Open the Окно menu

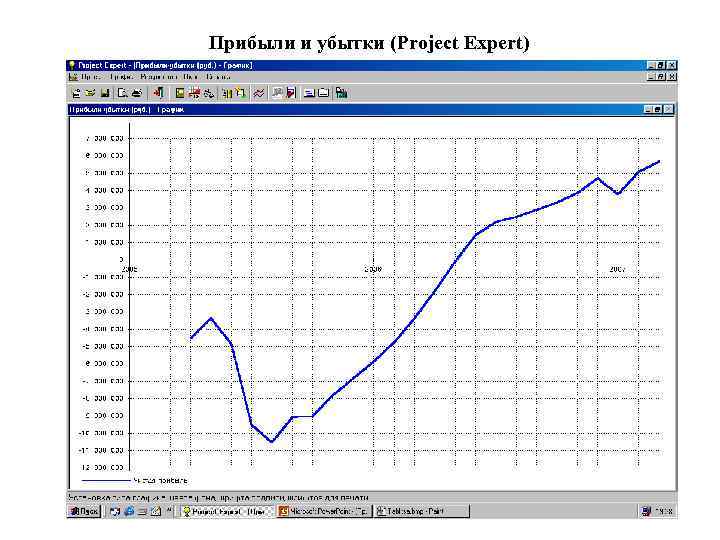tap(191, 77)
